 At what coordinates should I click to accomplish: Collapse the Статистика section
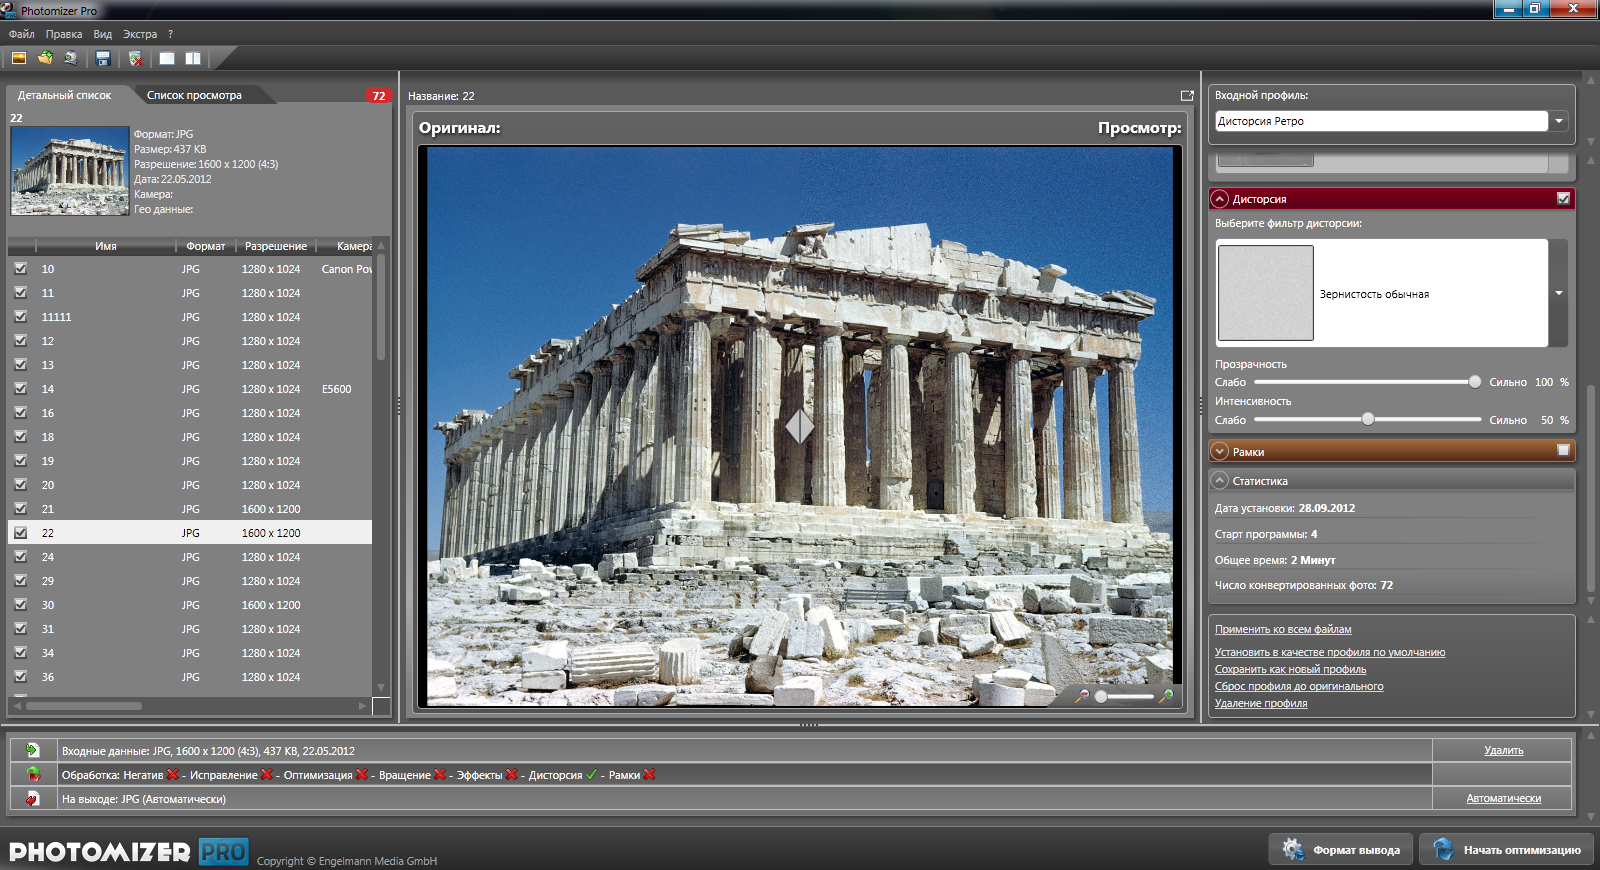[x=1220, y=481]
